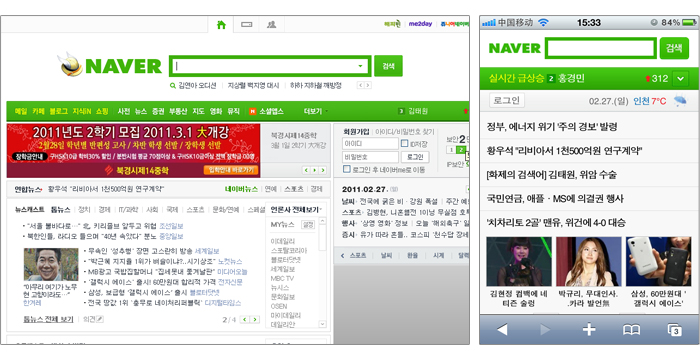Switch to the 톱뉴스 newscast tab
Image resolution: width=700 pixels, height=363 pixels.
[60, 209]
